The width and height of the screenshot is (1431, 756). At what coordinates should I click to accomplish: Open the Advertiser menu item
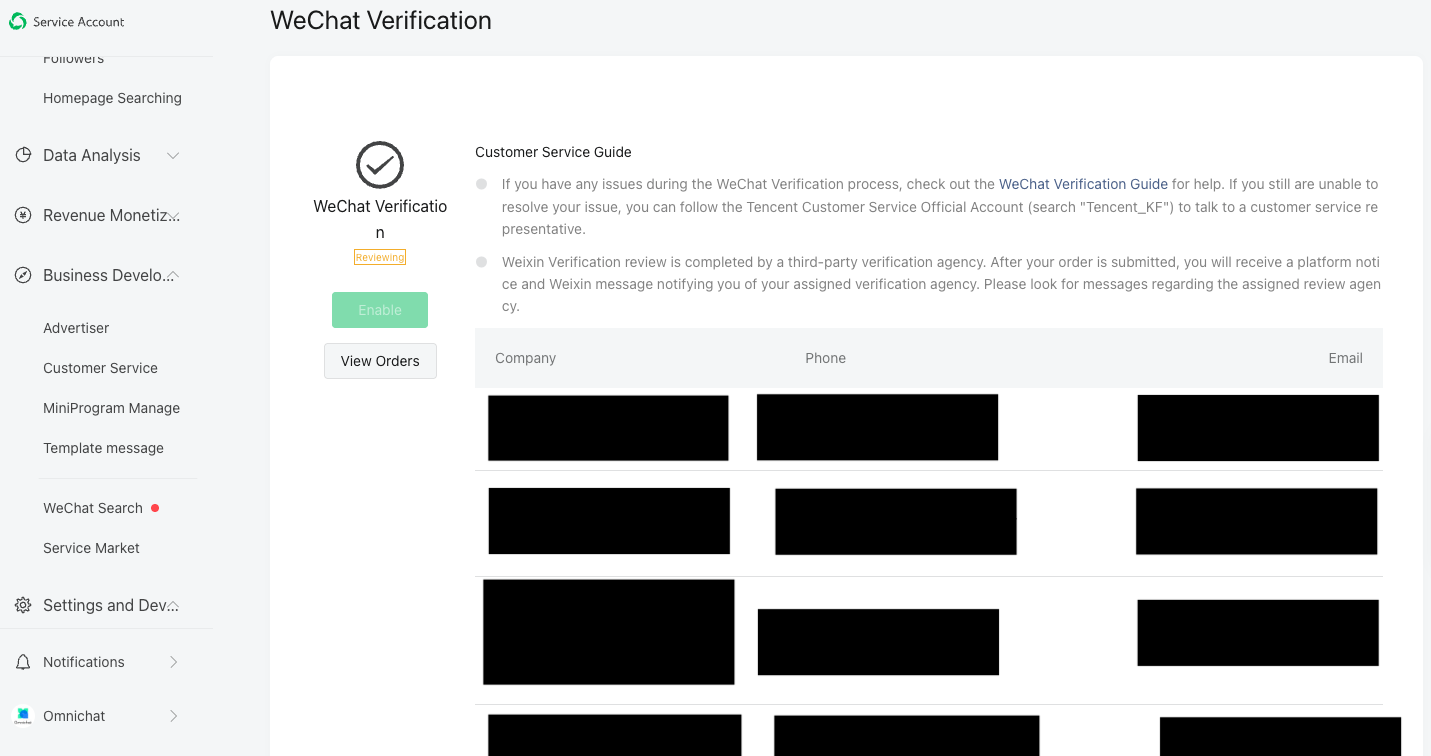pos(76,328)
